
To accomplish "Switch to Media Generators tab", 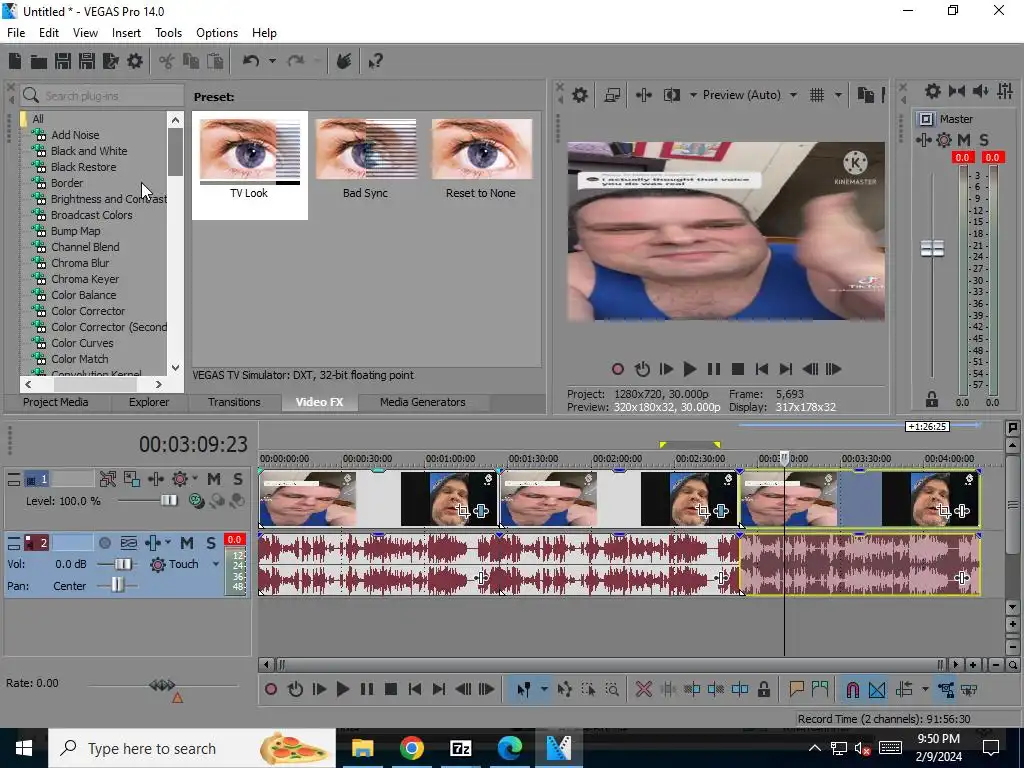I will click(x=423, y=402).
